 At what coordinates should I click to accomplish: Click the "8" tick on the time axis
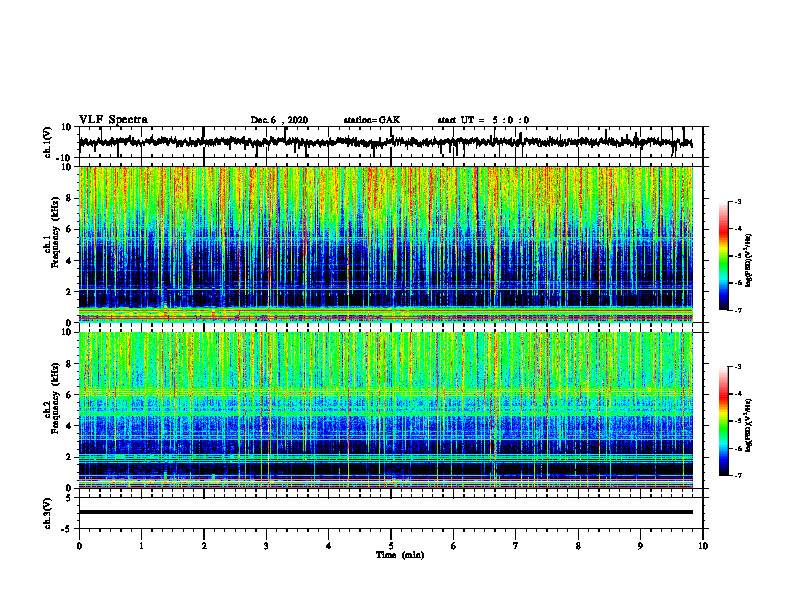(578, 546)
